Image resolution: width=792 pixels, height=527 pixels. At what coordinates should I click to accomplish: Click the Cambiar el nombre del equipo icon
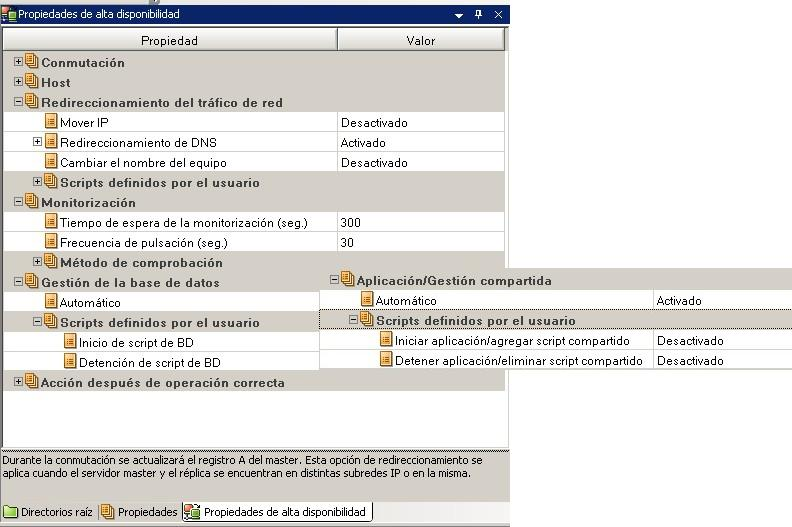pos(51,161)
